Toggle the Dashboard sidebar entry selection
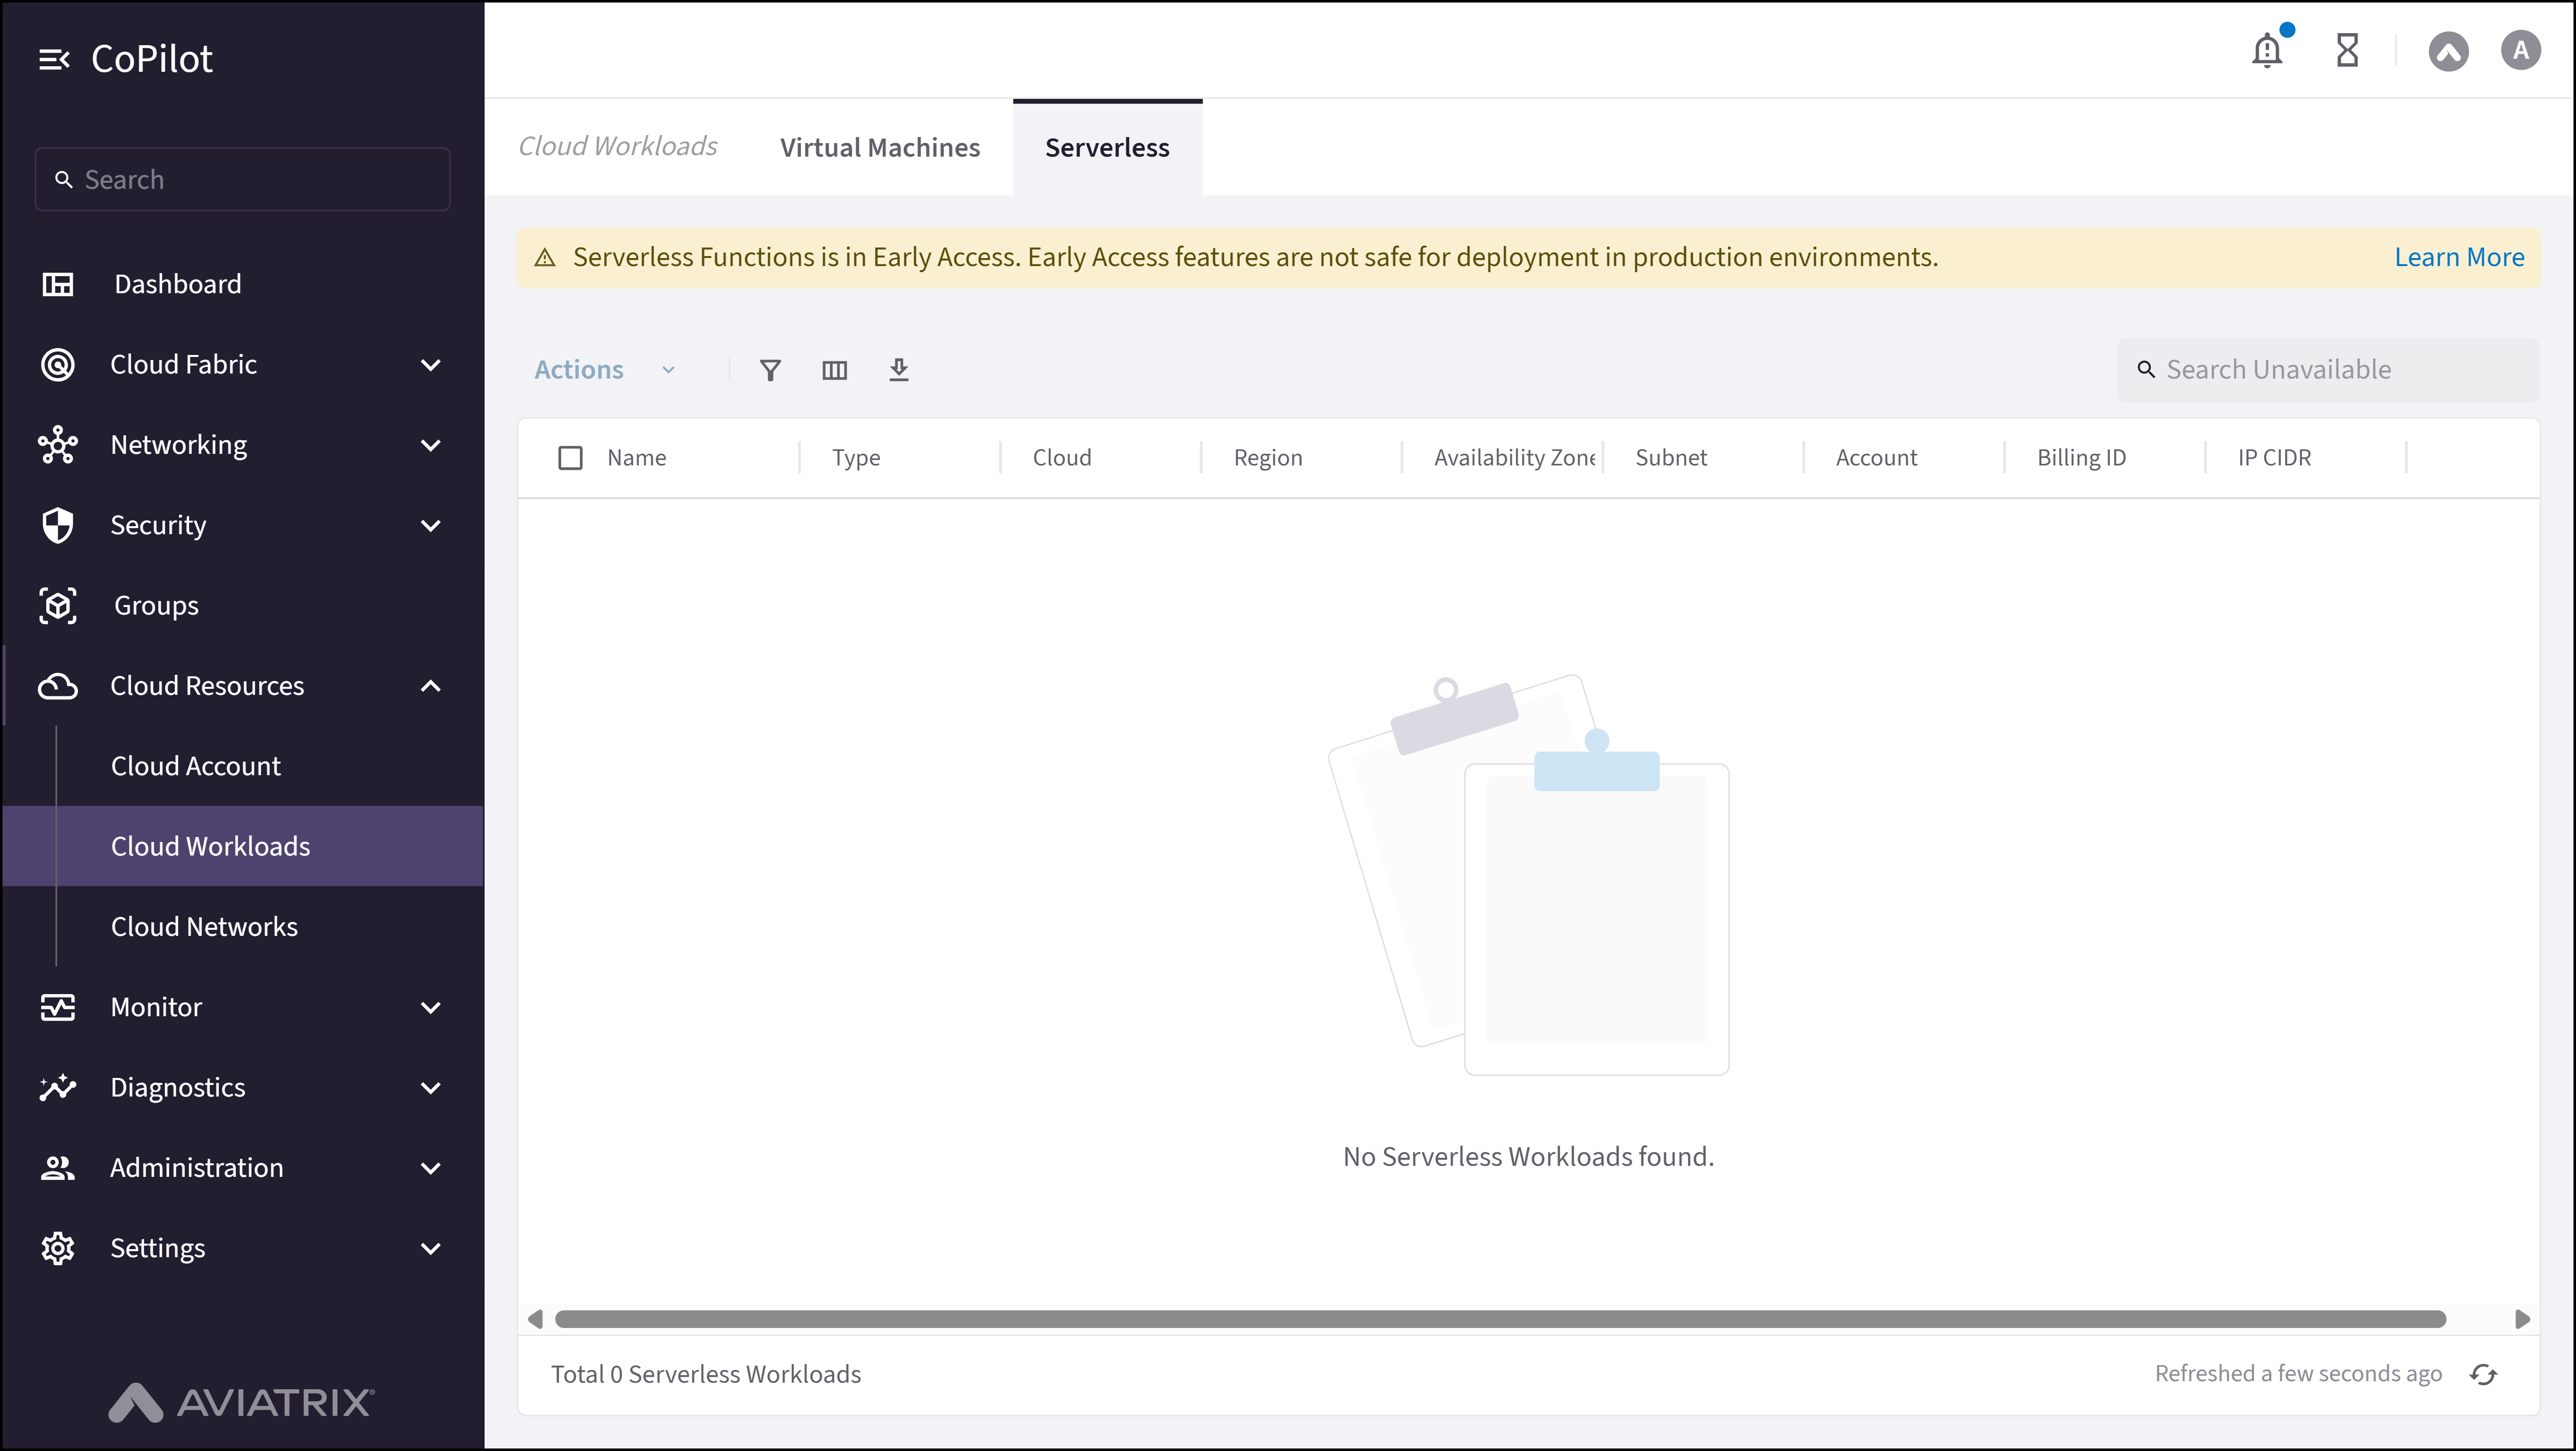The height and width of the screenshot is (1451, 2576). pos(178,284)
